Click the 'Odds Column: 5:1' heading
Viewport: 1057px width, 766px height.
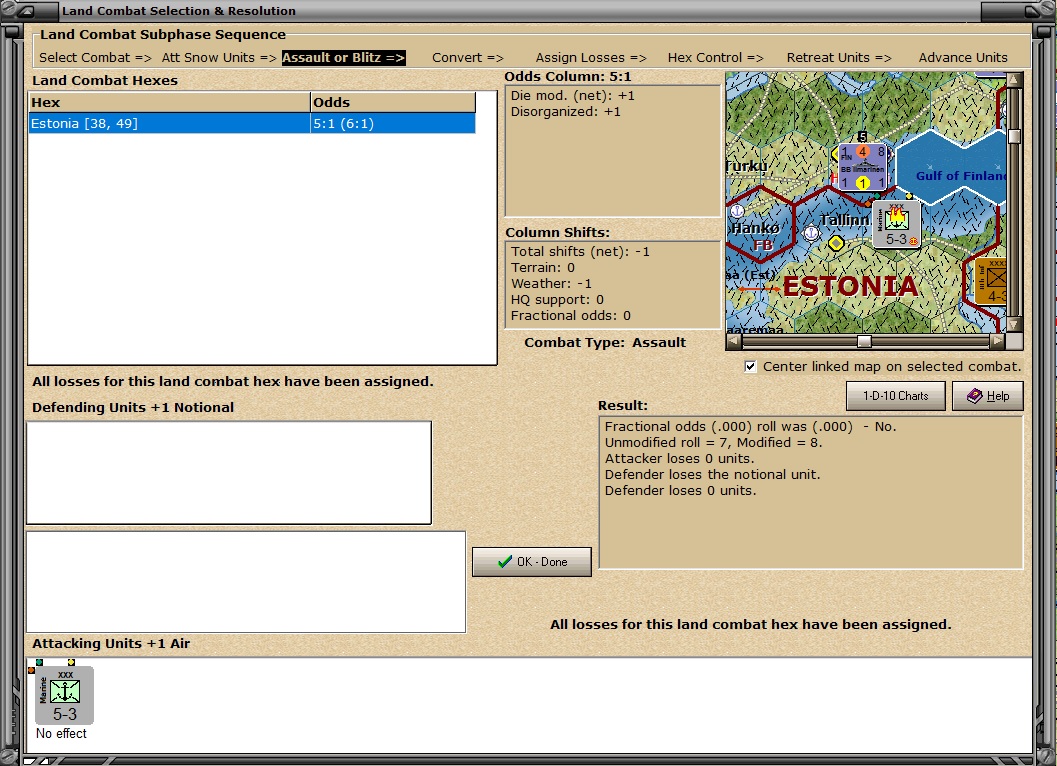pyautogui.click(x=568, y=77)
